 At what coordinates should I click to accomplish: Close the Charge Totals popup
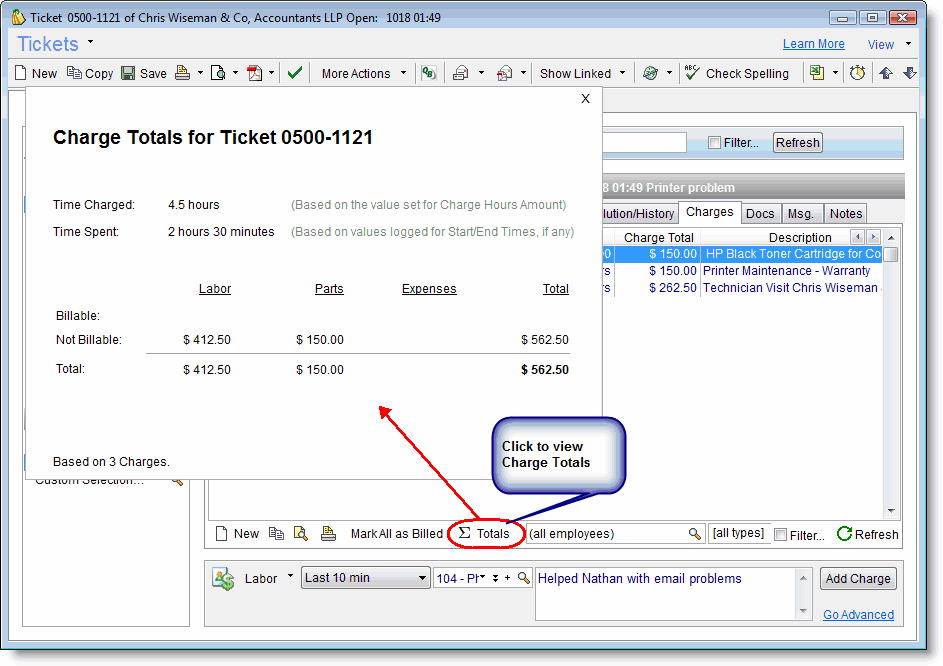coord(586,98)
